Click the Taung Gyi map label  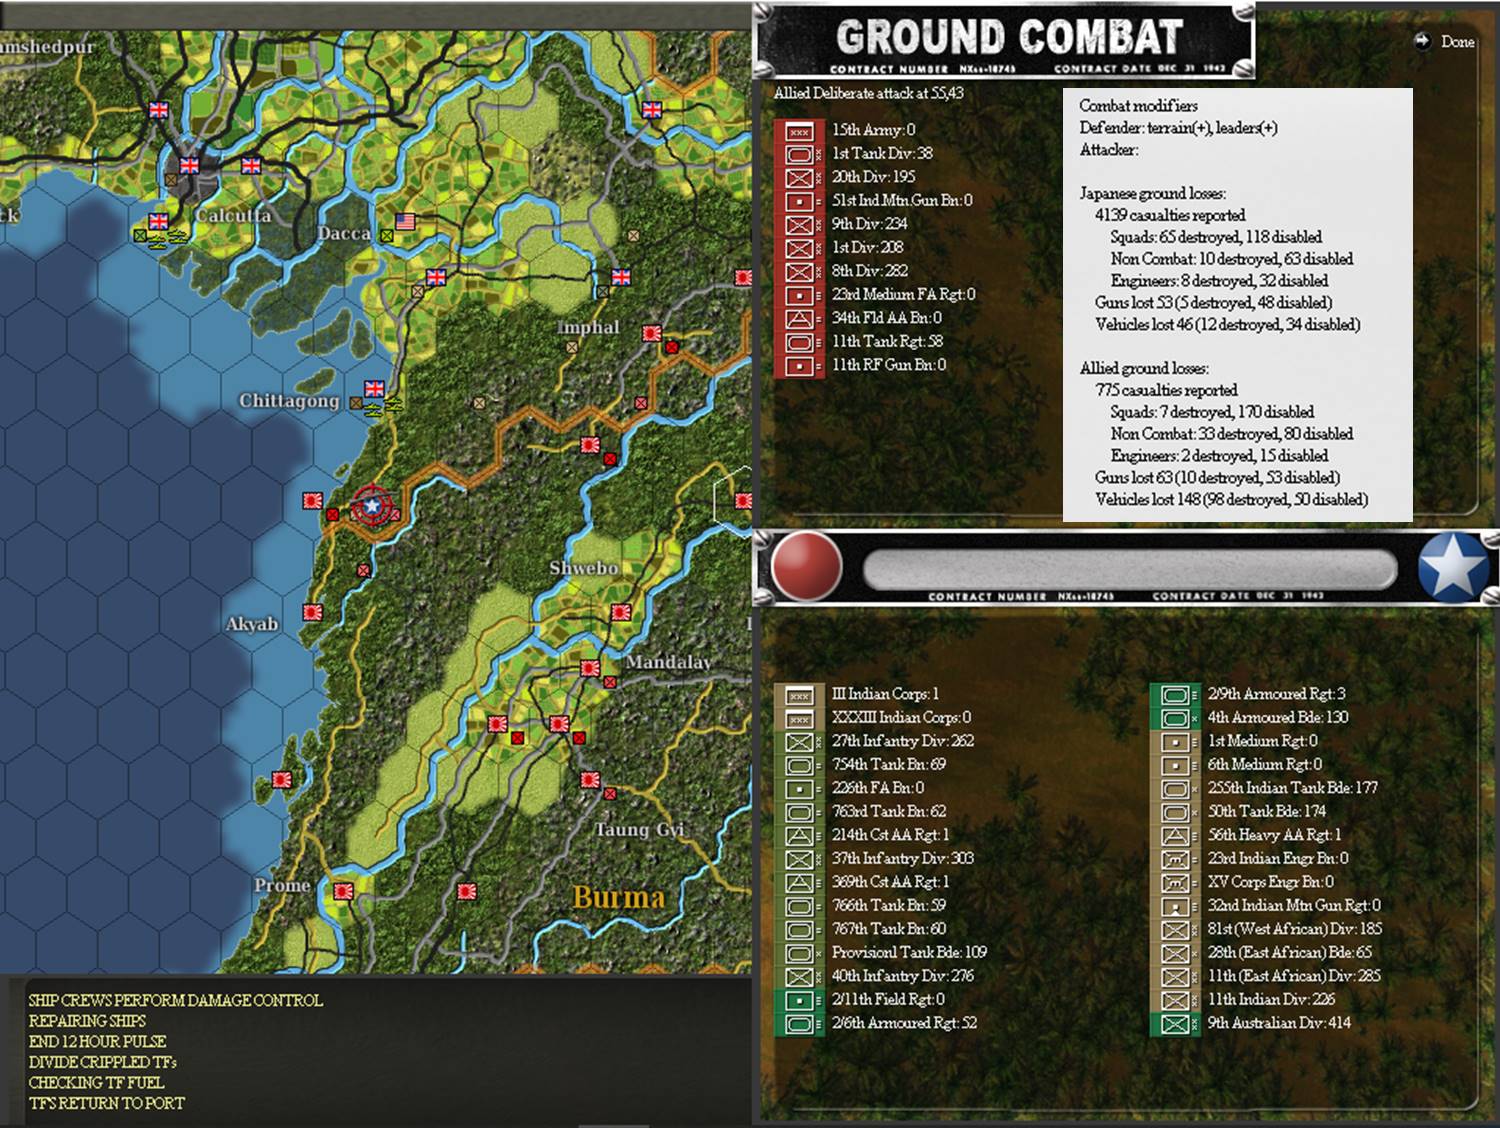pos(639,830)
